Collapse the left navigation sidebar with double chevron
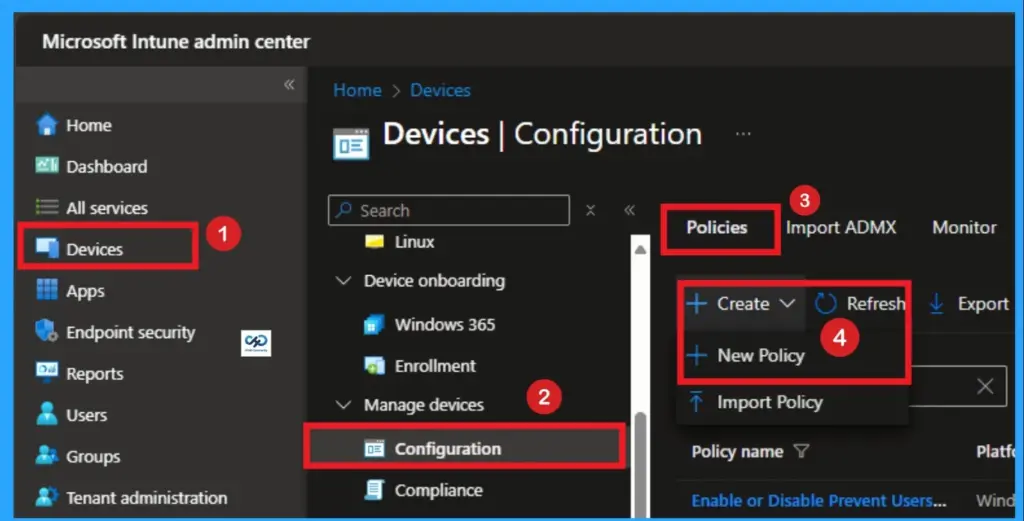 tap(289, 85)
